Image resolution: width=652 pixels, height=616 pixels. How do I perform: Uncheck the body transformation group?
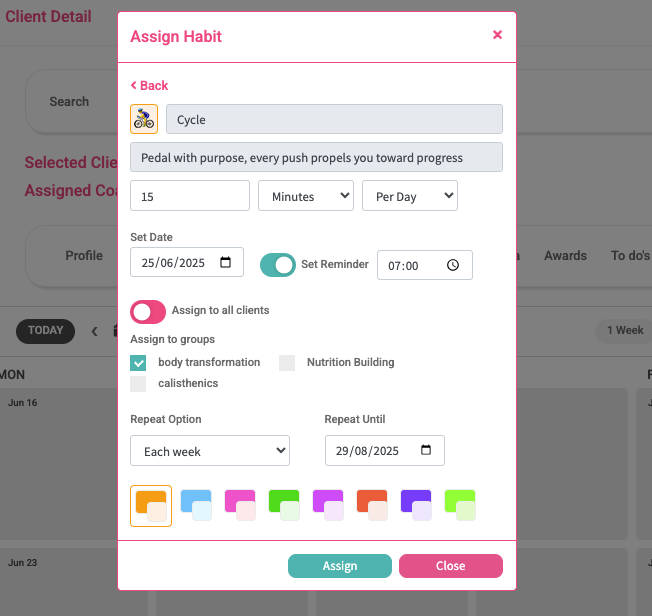tap(139, 362)
